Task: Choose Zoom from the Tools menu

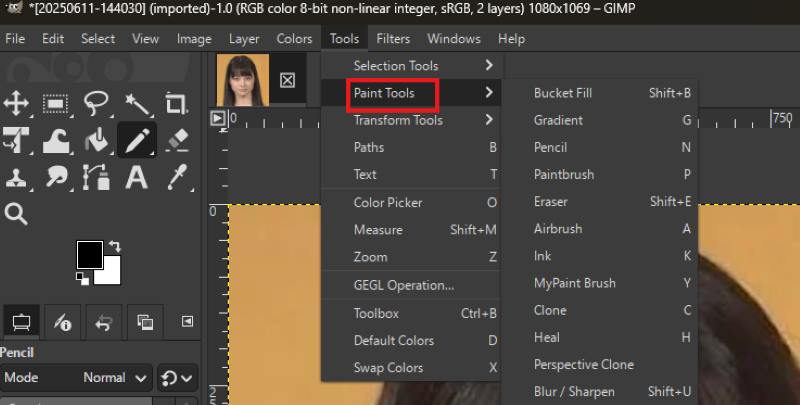Action: point(412,257)
